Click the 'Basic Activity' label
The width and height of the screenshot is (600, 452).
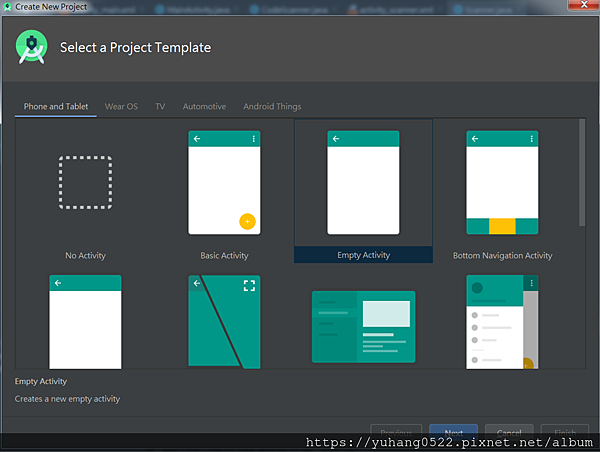224,256
